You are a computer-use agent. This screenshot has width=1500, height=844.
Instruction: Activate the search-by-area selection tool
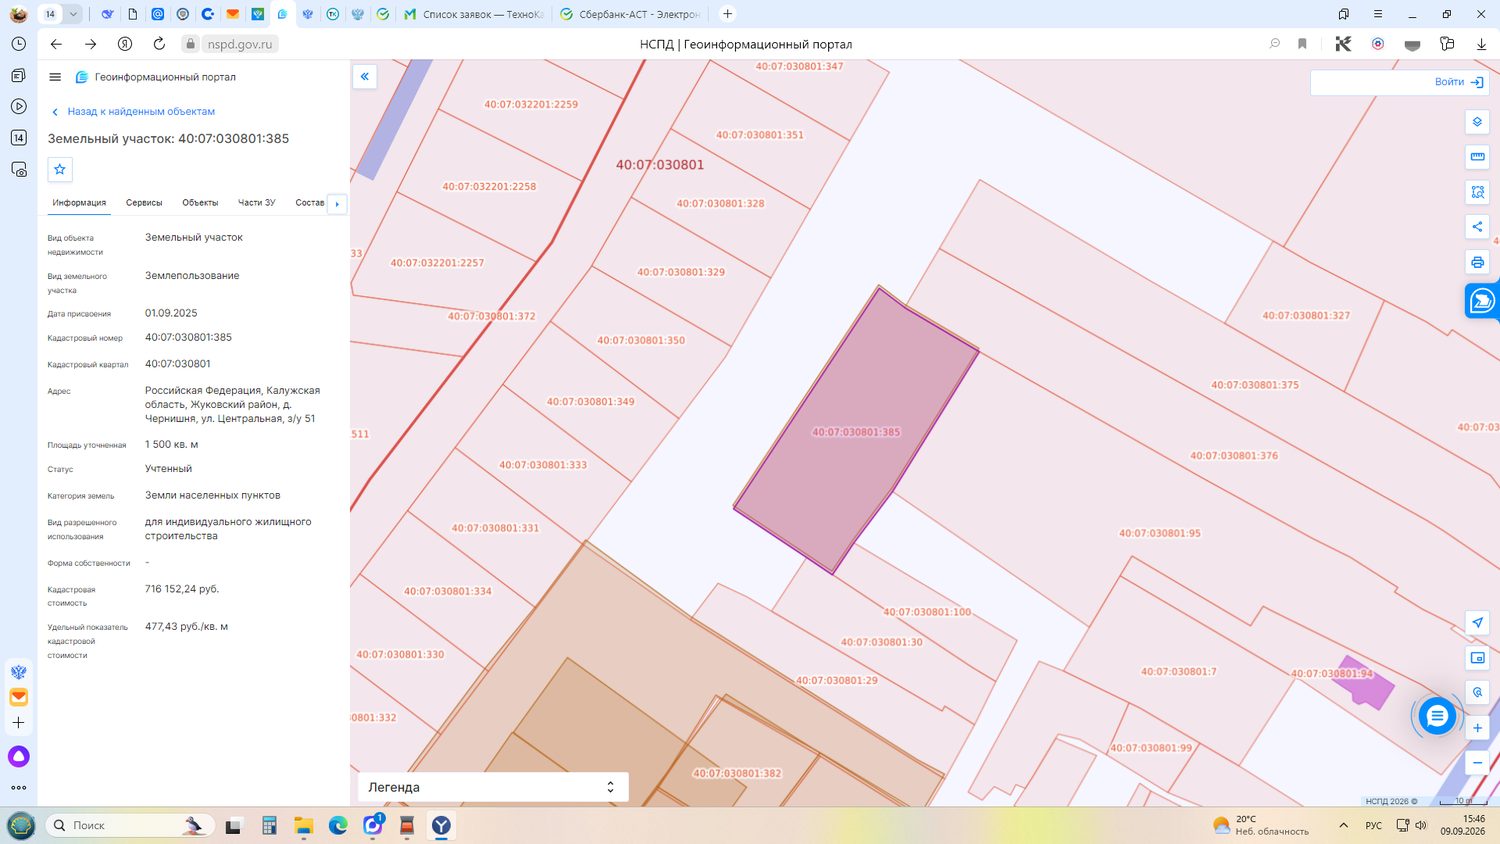[1477, 192]
